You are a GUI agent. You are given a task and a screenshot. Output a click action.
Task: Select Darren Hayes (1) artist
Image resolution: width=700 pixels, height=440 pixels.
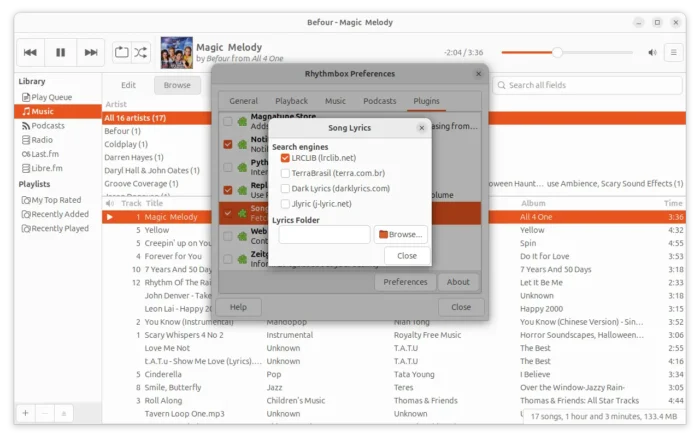[134, 158]
